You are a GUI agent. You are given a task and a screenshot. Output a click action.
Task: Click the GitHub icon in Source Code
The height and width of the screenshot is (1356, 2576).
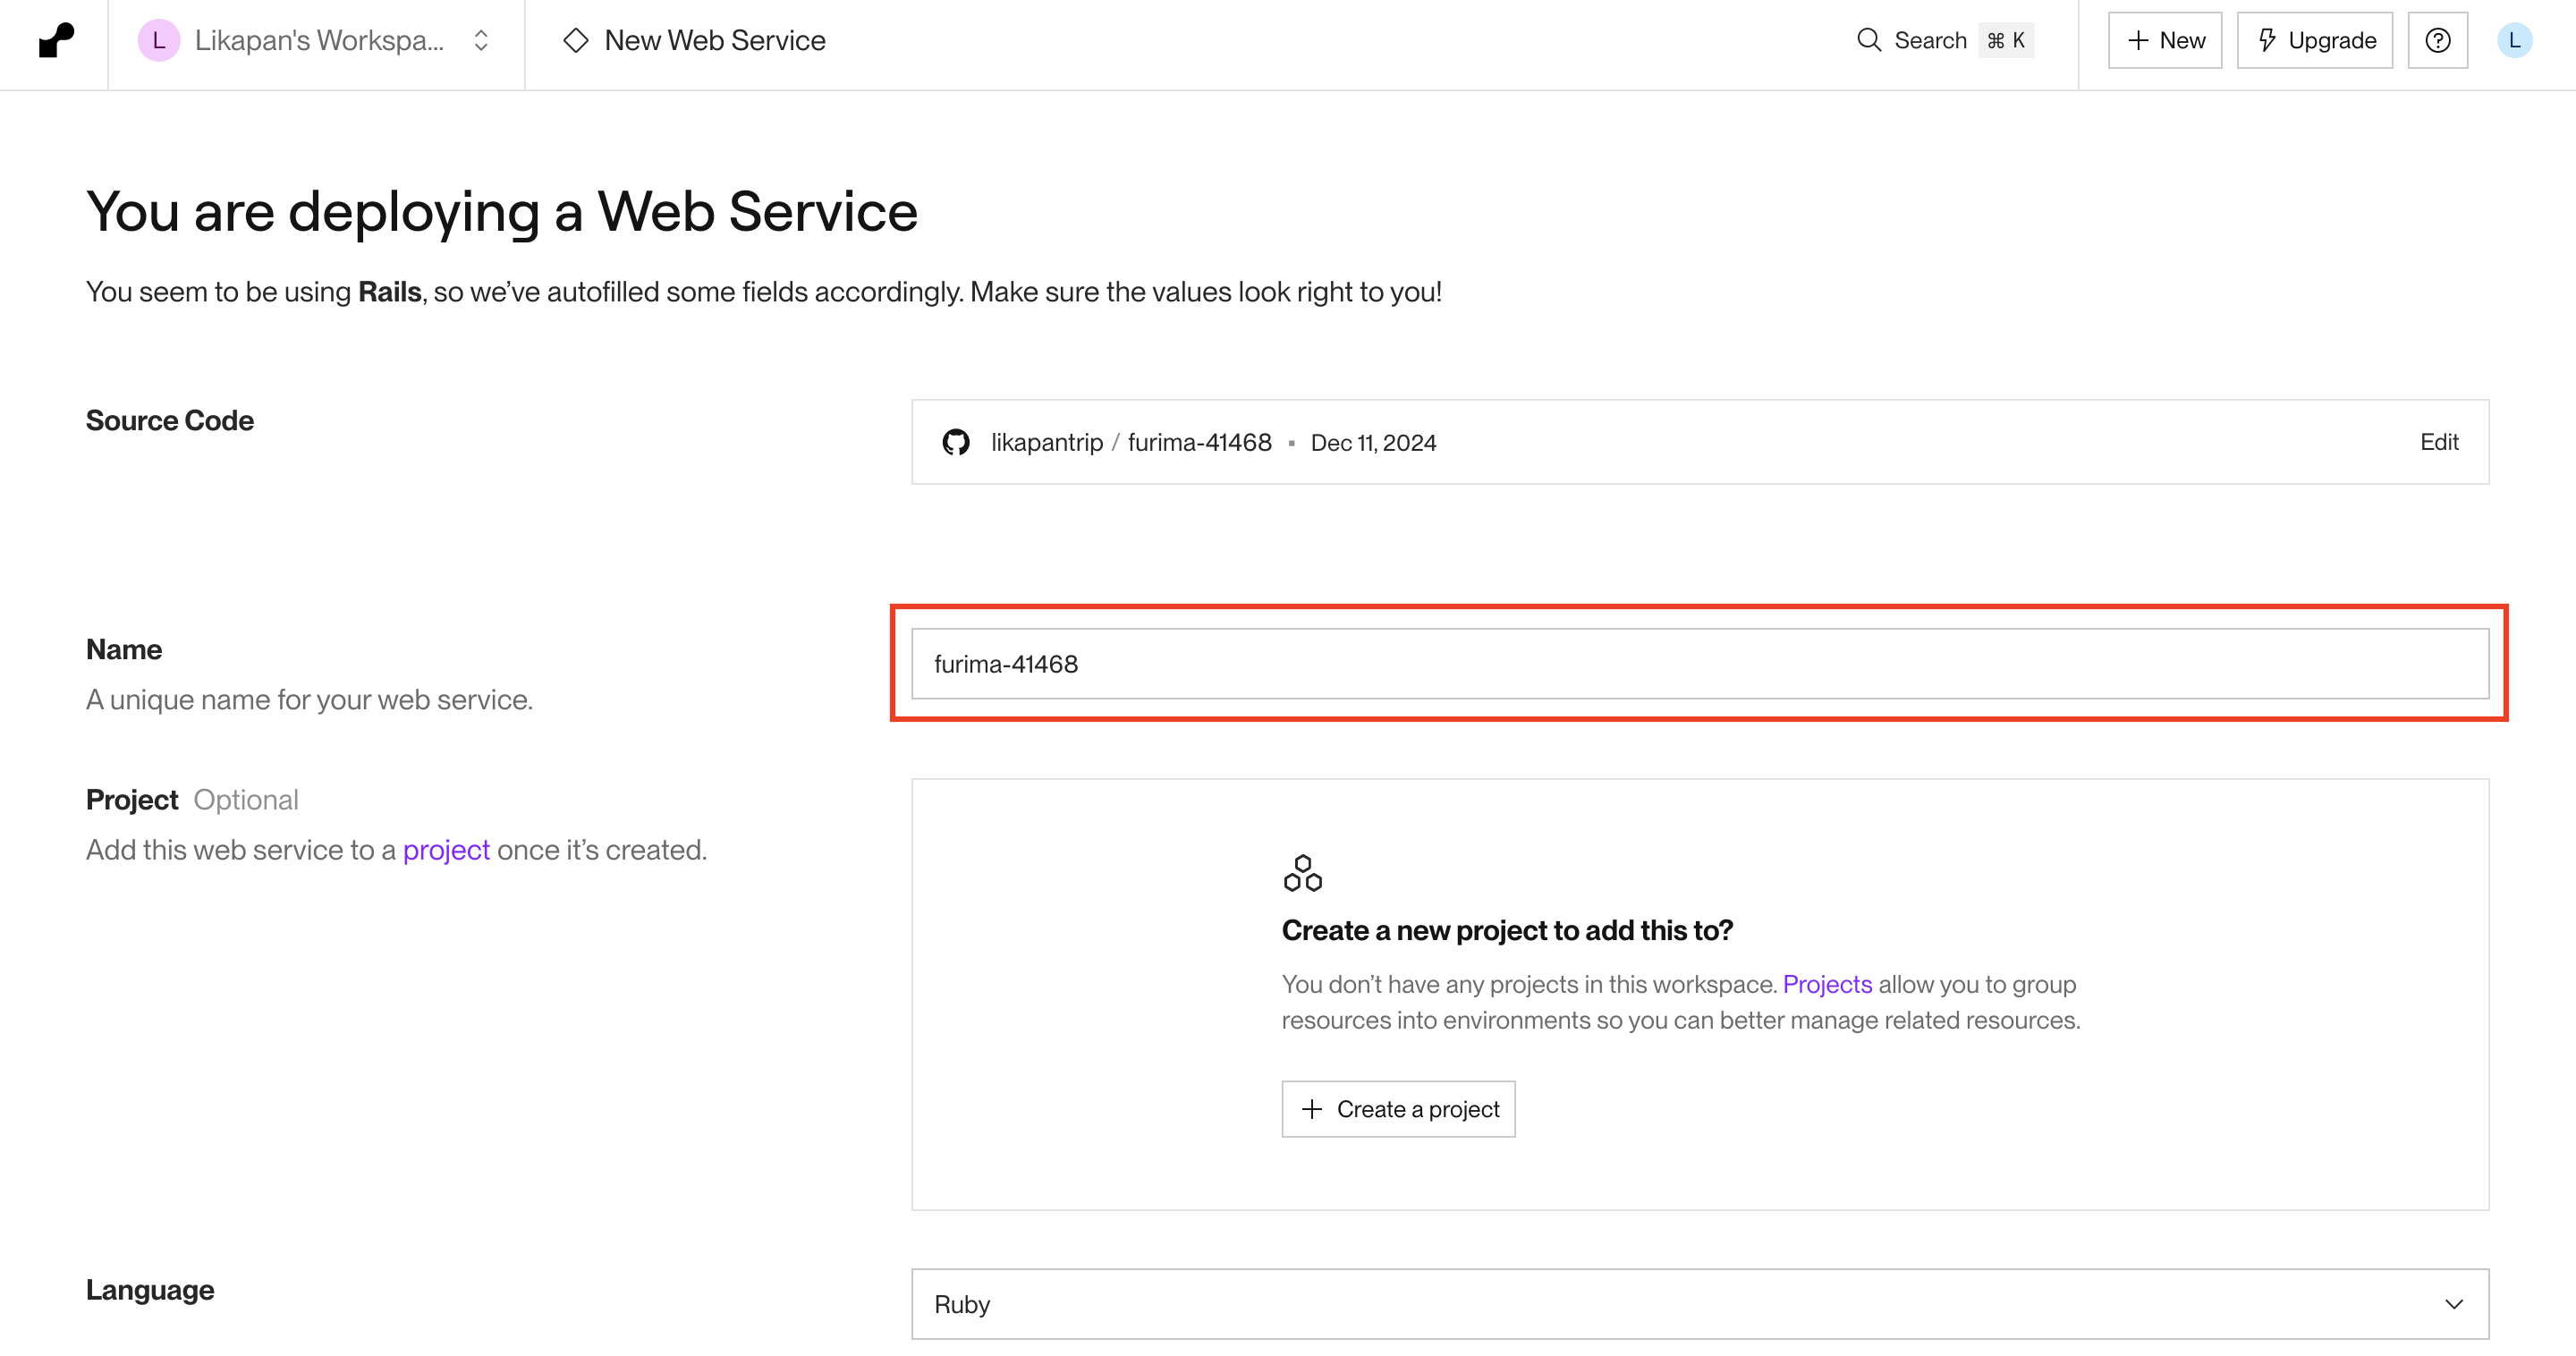(956, 443)
